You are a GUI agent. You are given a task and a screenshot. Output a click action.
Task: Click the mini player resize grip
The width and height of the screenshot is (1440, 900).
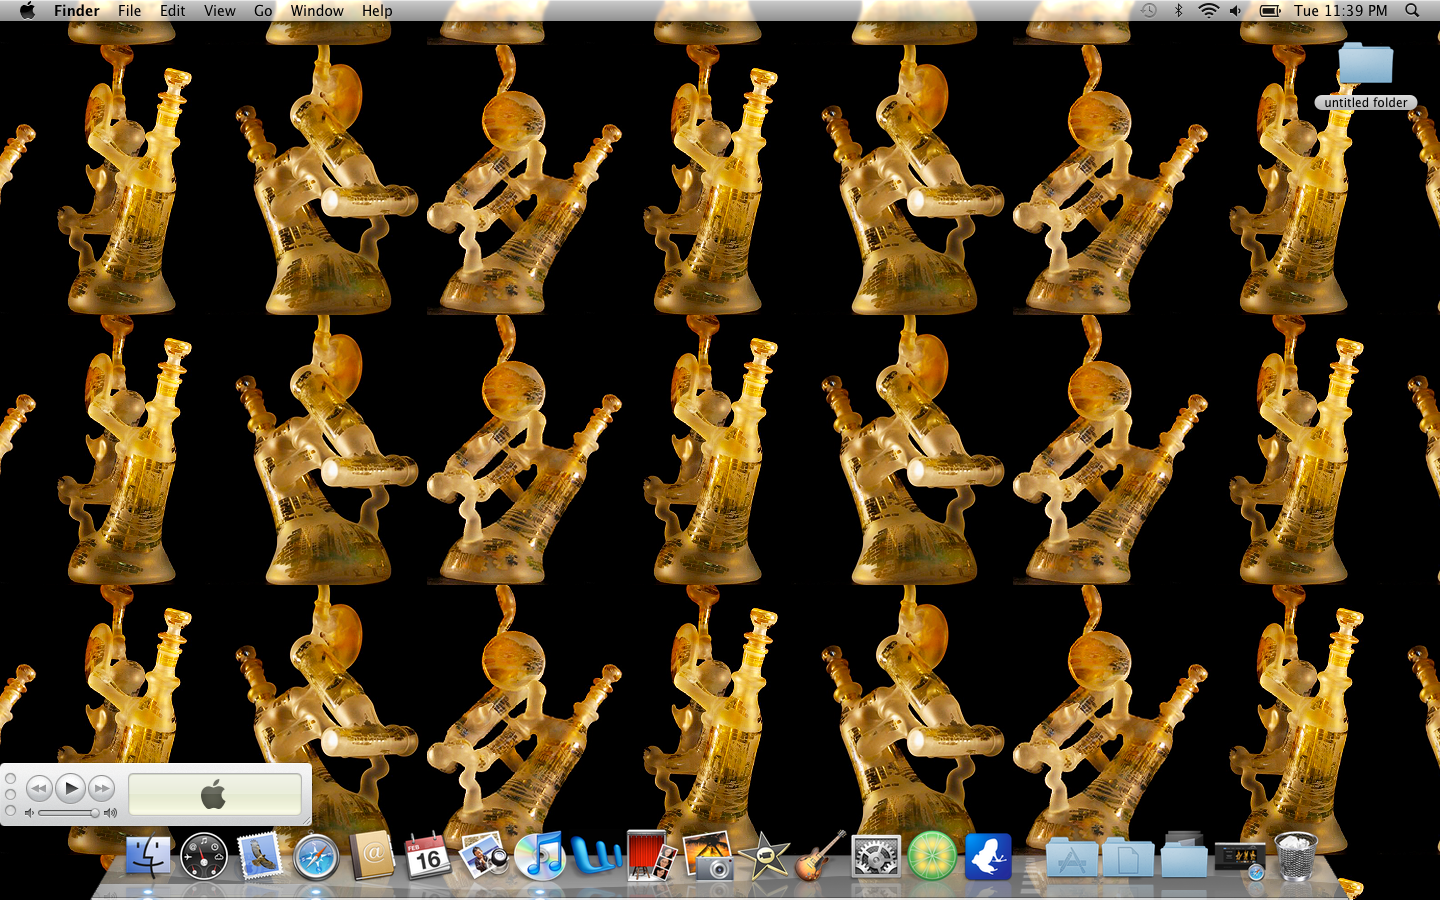tap(306, 820)
